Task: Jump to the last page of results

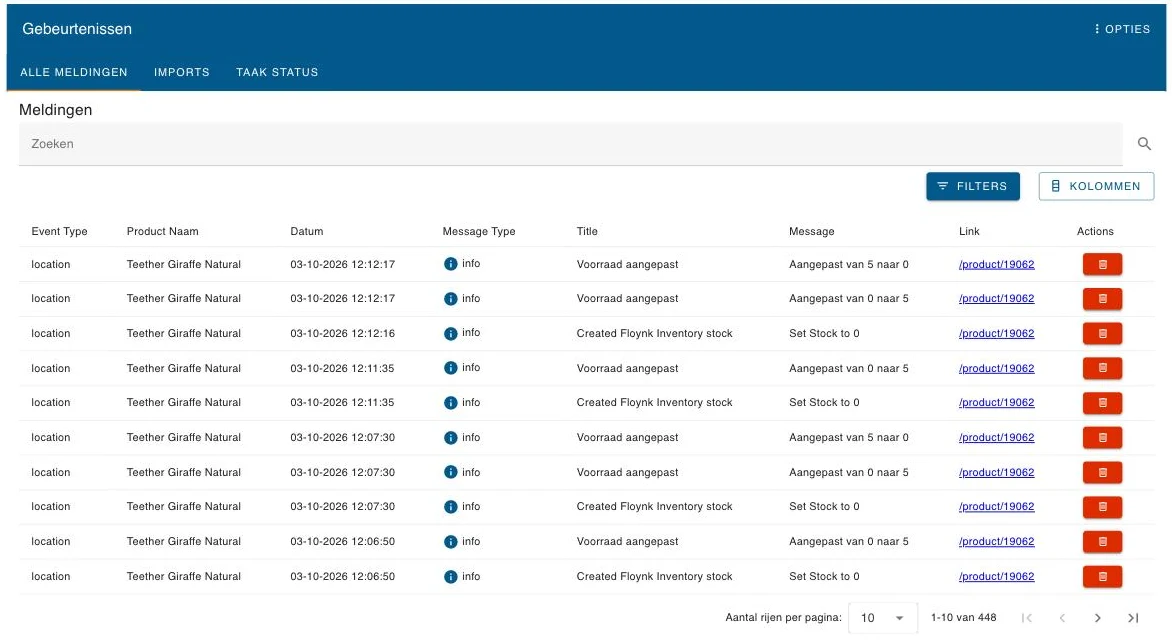Action: click(1133, 618)
